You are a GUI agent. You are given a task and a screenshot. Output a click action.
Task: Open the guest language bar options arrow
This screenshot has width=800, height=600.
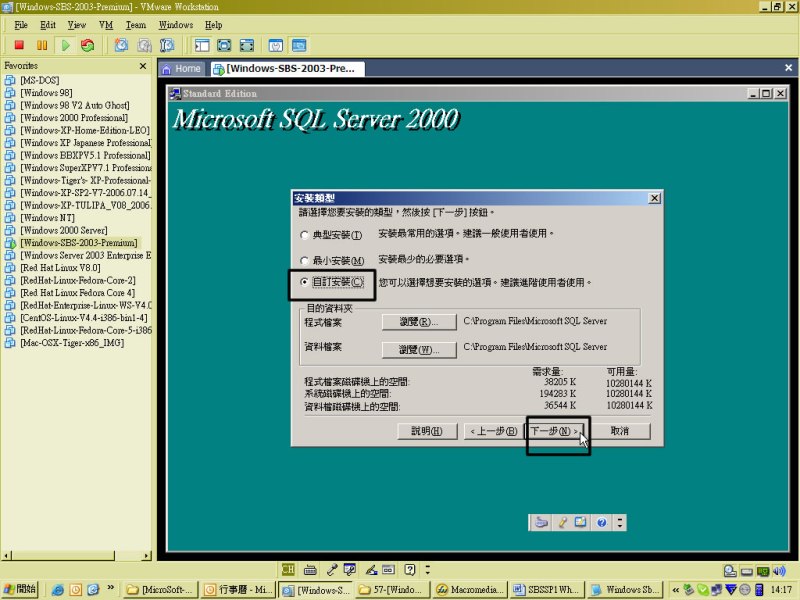click(x=620, y=522)
